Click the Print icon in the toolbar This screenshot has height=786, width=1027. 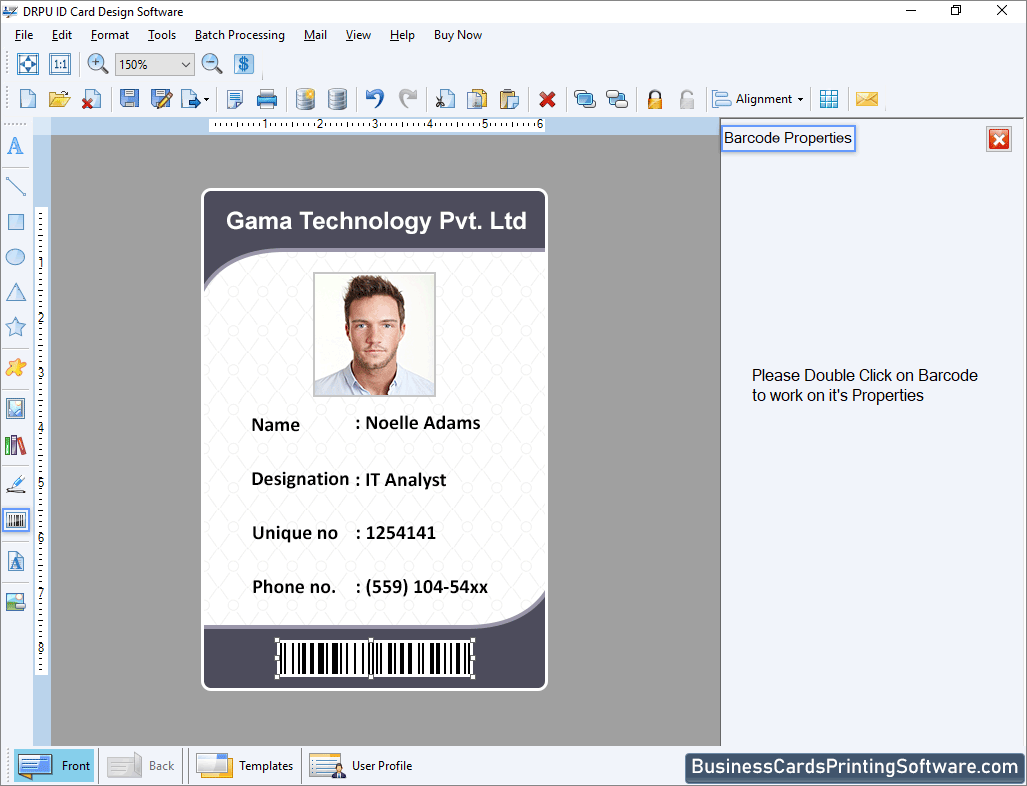click(x=266, y=98)
